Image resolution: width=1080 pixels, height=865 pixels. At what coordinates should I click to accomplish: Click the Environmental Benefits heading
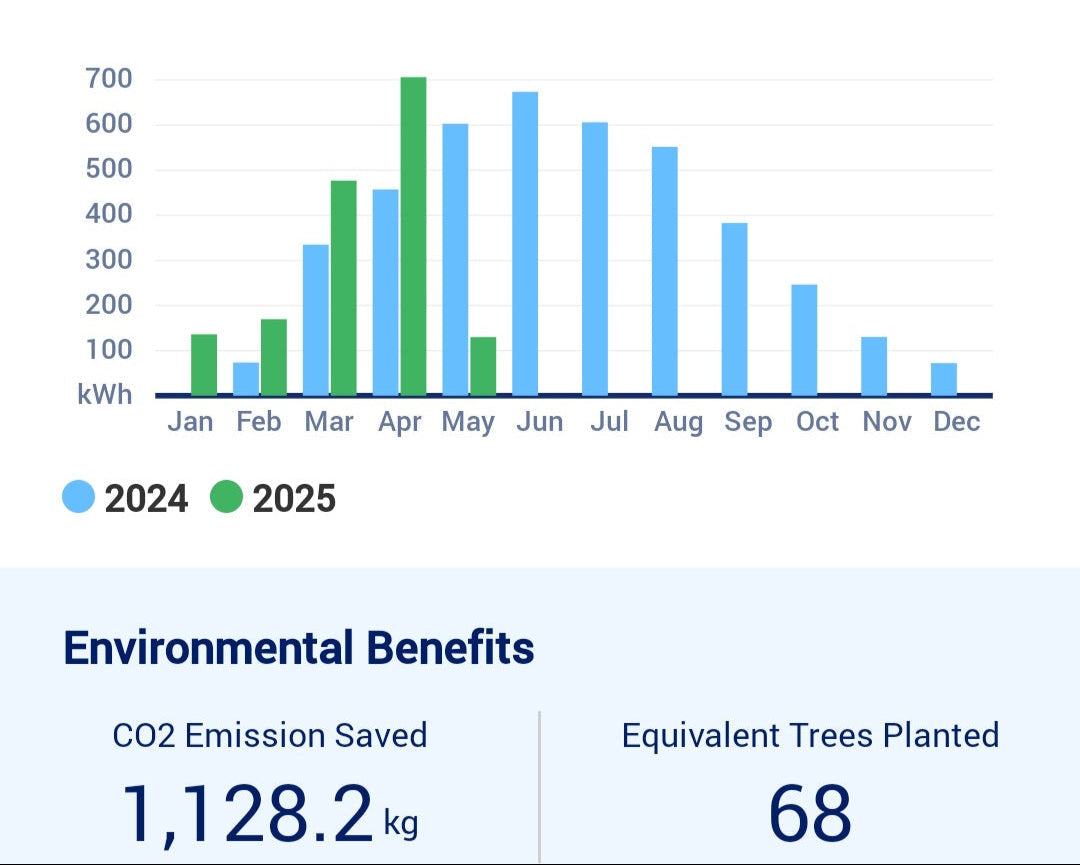pyautogui.click(x=299, y=648)
